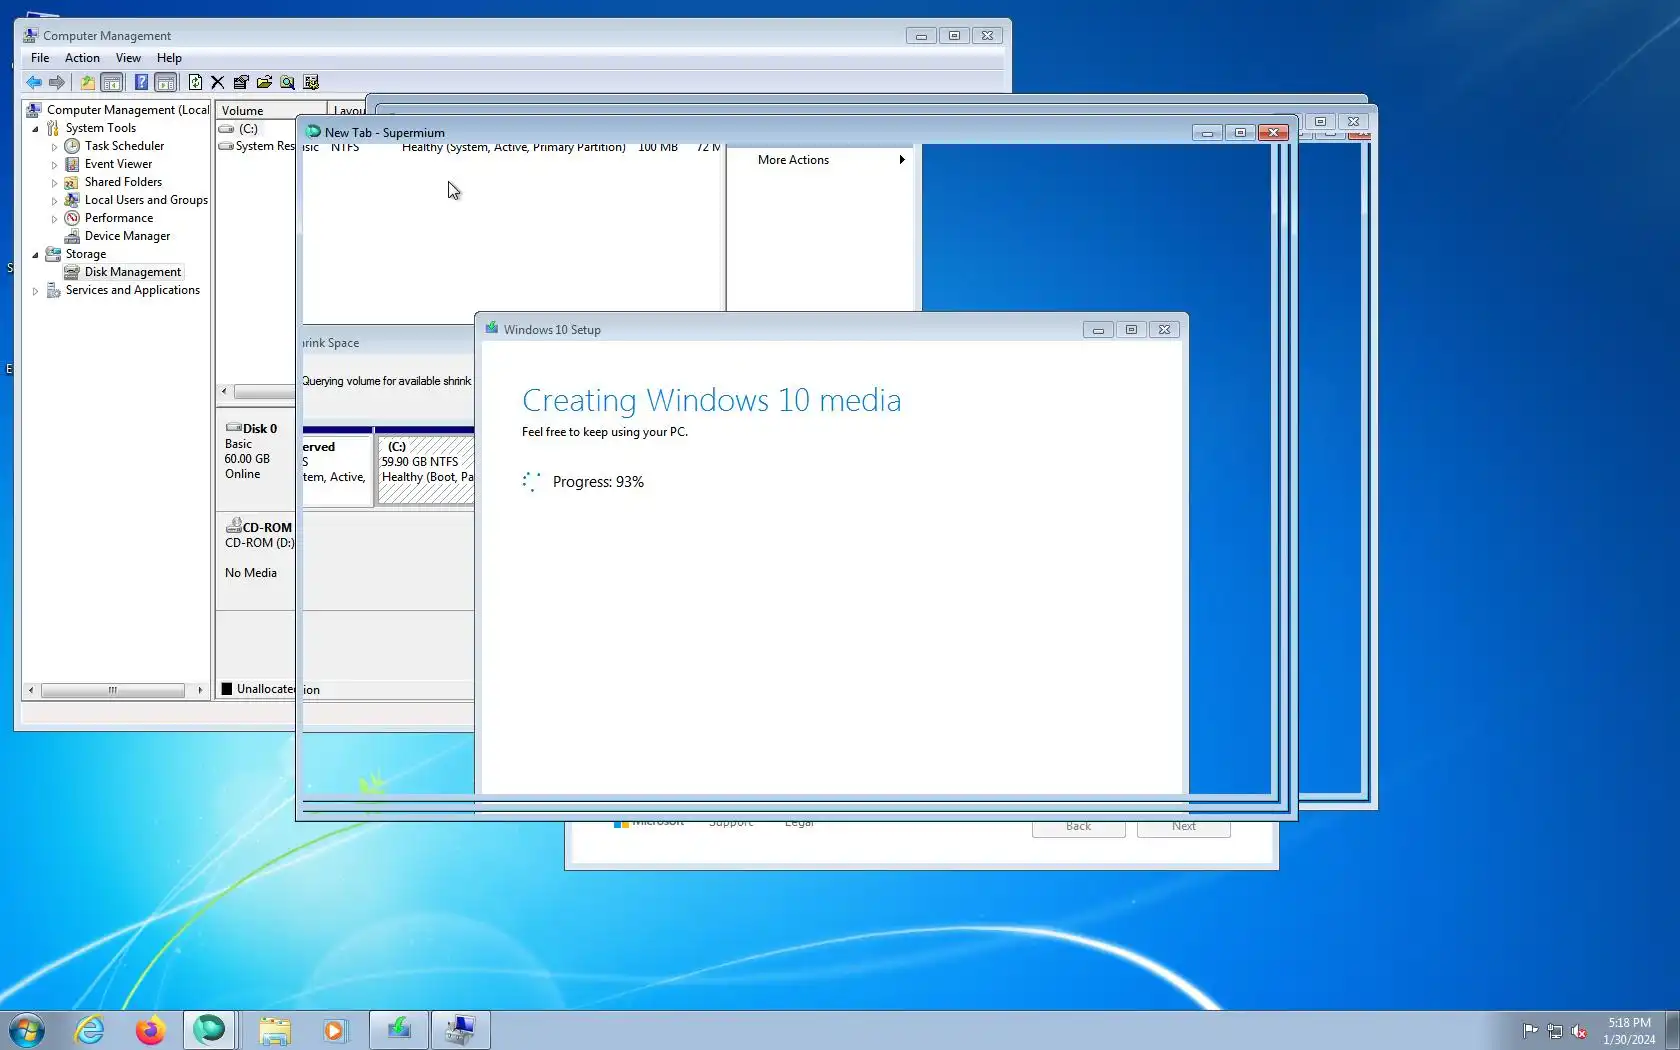Click the Performance gauge icon in tree
The height and width of the screenshot is (1050, 1680).
coord(72,218)
